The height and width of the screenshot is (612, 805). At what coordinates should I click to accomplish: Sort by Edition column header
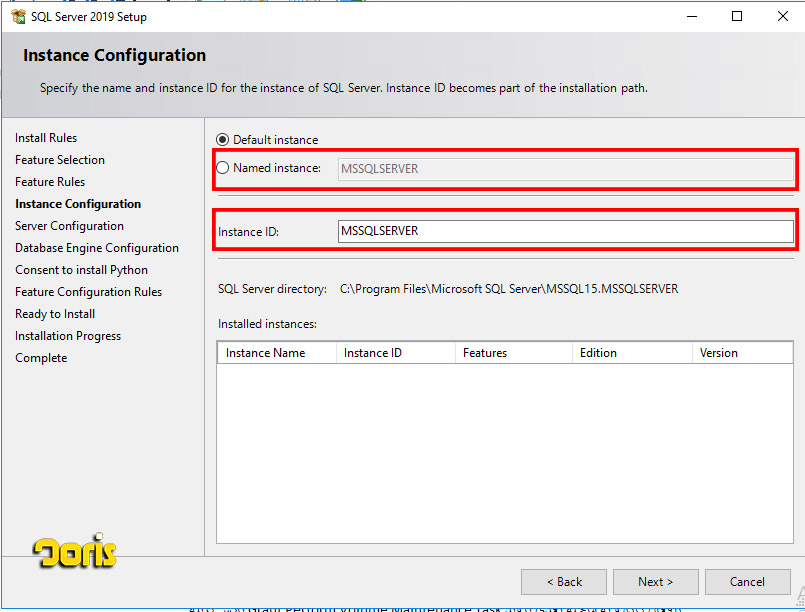click(x=632, y=353)
